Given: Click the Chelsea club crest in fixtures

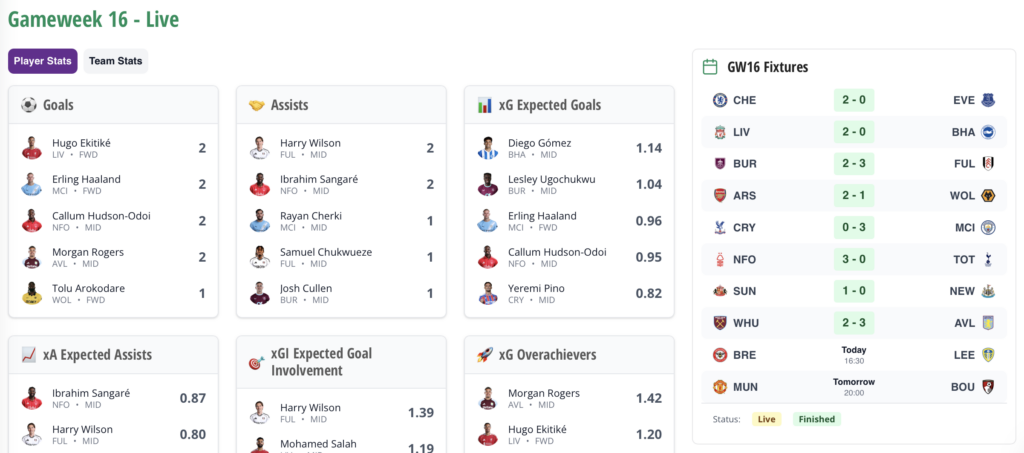Looking at the screenshot, I should (719, 100).
